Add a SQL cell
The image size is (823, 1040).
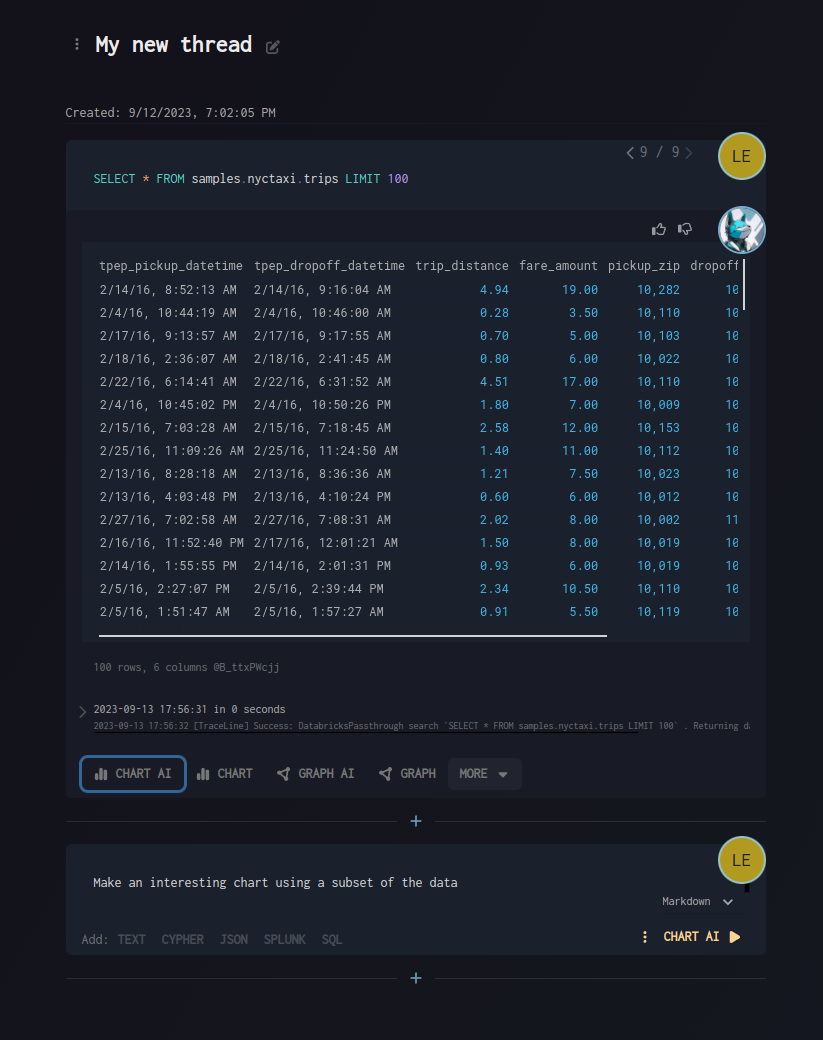[332, 940]
